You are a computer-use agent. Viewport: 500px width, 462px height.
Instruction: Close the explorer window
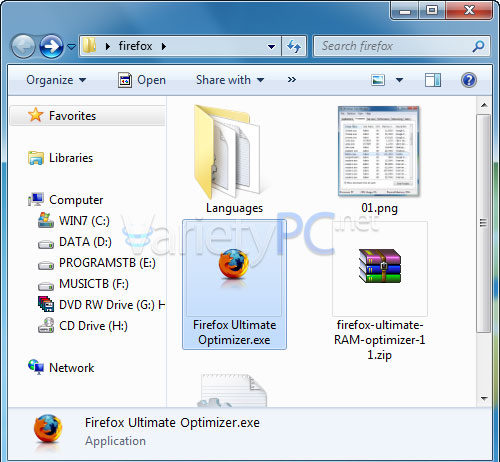point(469,11)
